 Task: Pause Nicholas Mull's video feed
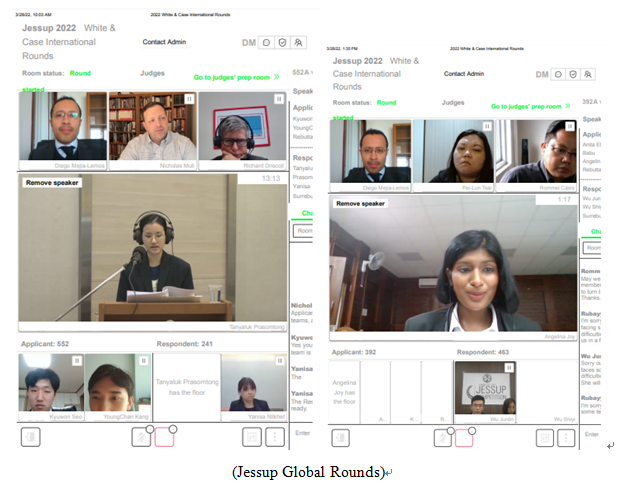pos(189,99)
